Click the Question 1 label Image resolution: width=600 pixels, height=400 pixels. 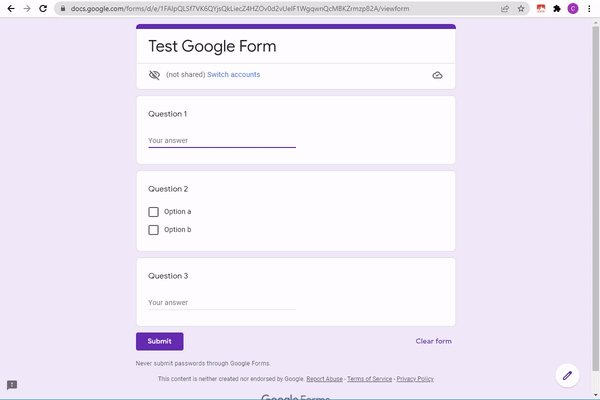point(168,114)
